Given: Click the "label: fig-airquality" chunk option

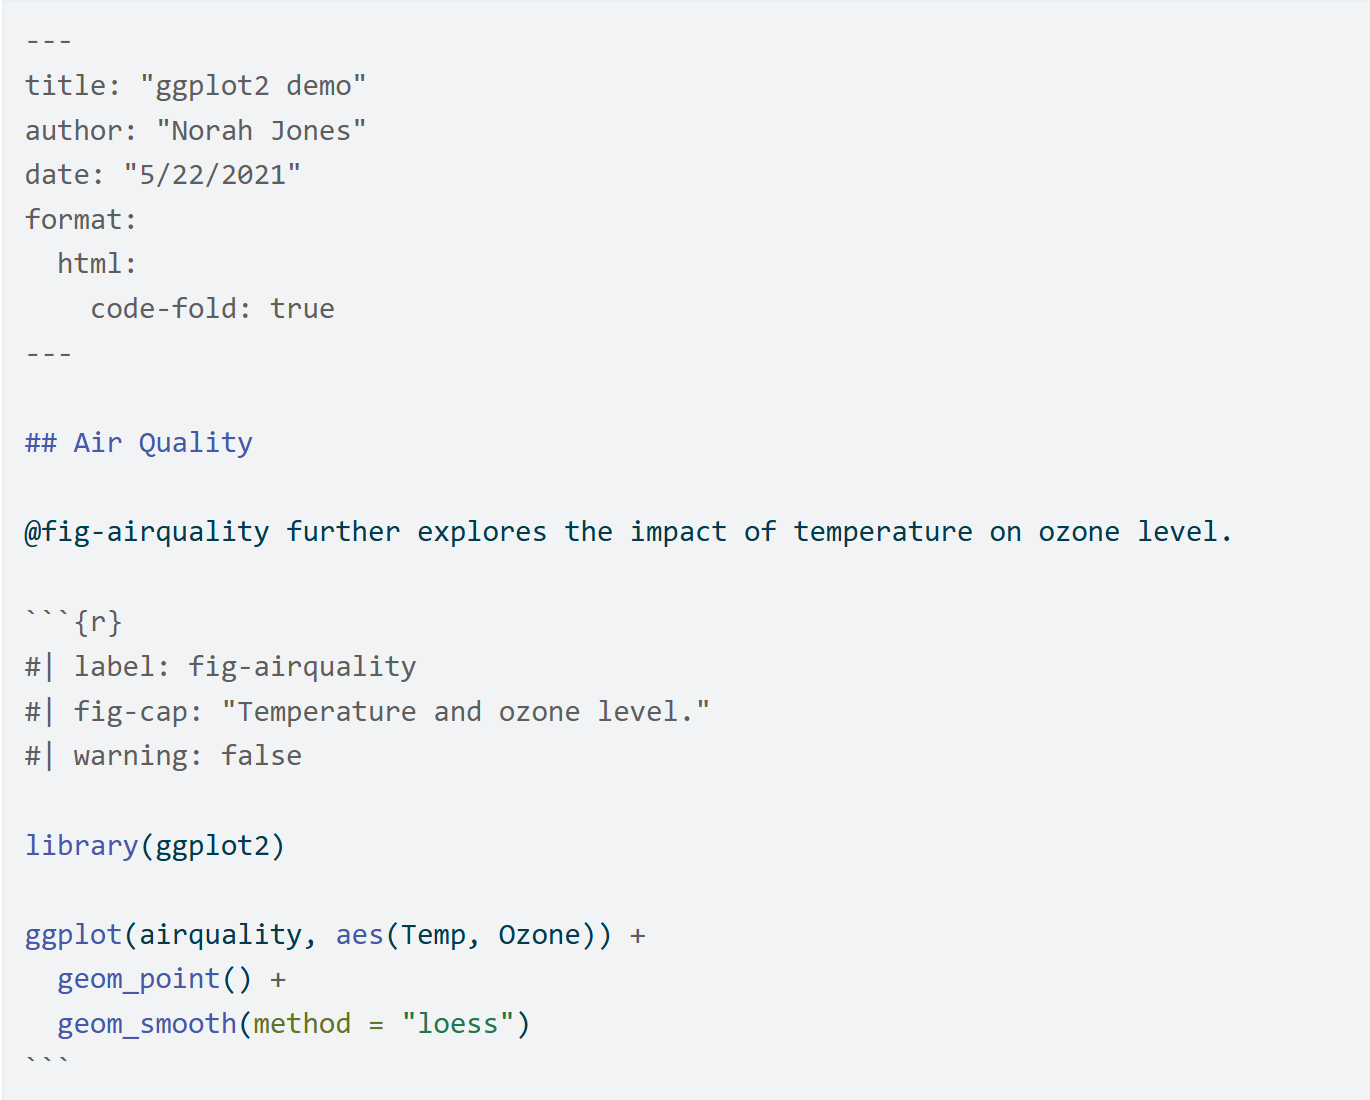Looking at the screenshot, I should [245, 667].
